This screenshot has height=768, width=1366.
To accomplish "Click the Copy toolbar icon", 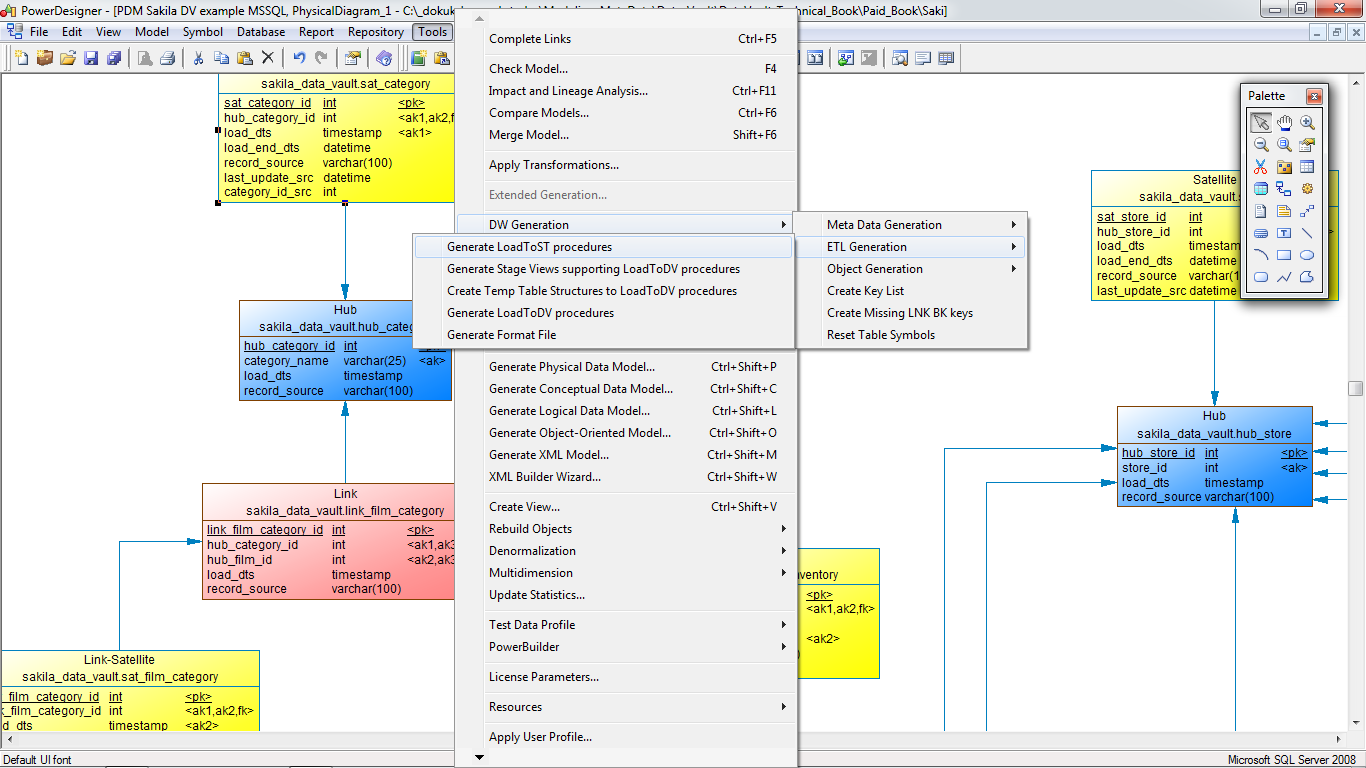I will tap(221, 58).
